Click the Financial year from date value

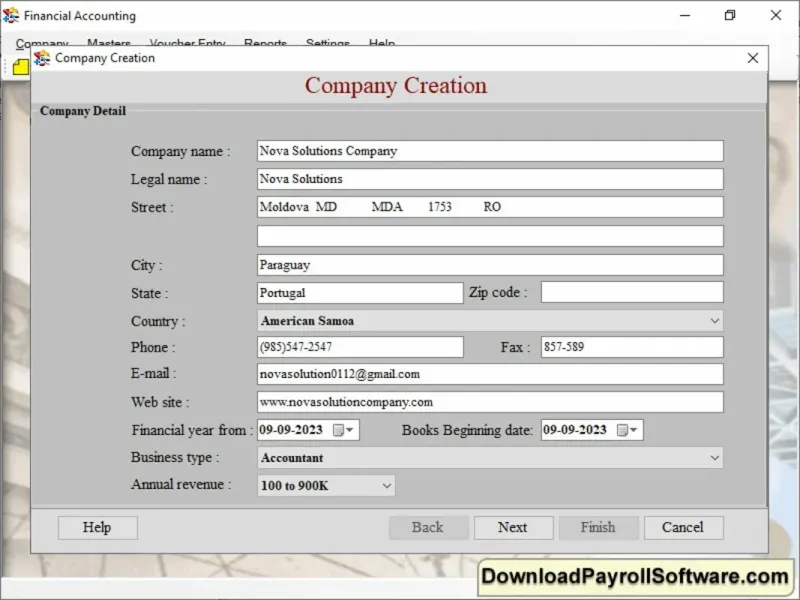pos(291,430)
